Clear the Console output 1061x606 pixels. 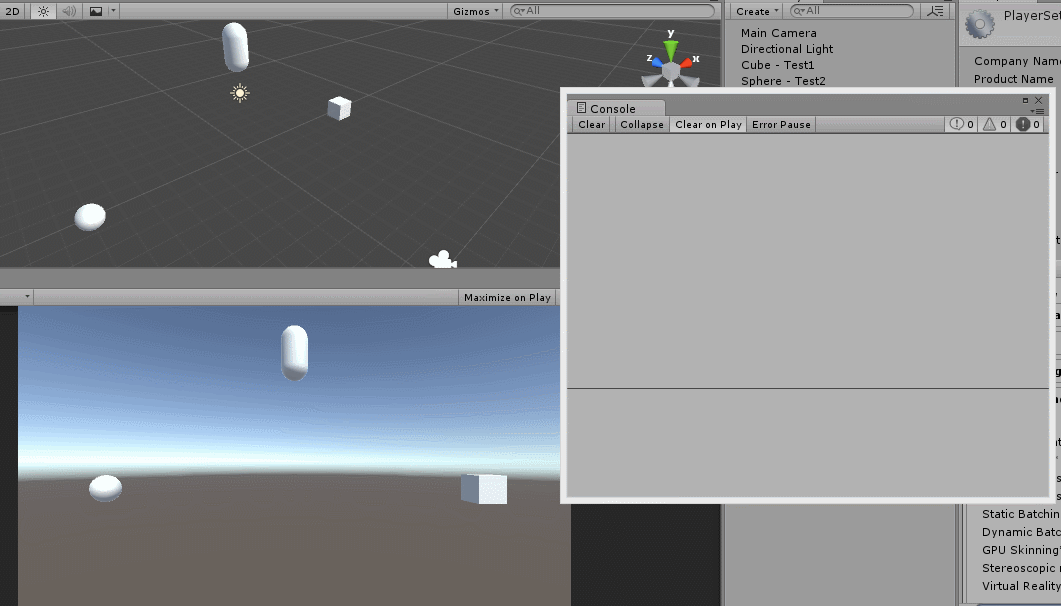click(x=590, y=124)
